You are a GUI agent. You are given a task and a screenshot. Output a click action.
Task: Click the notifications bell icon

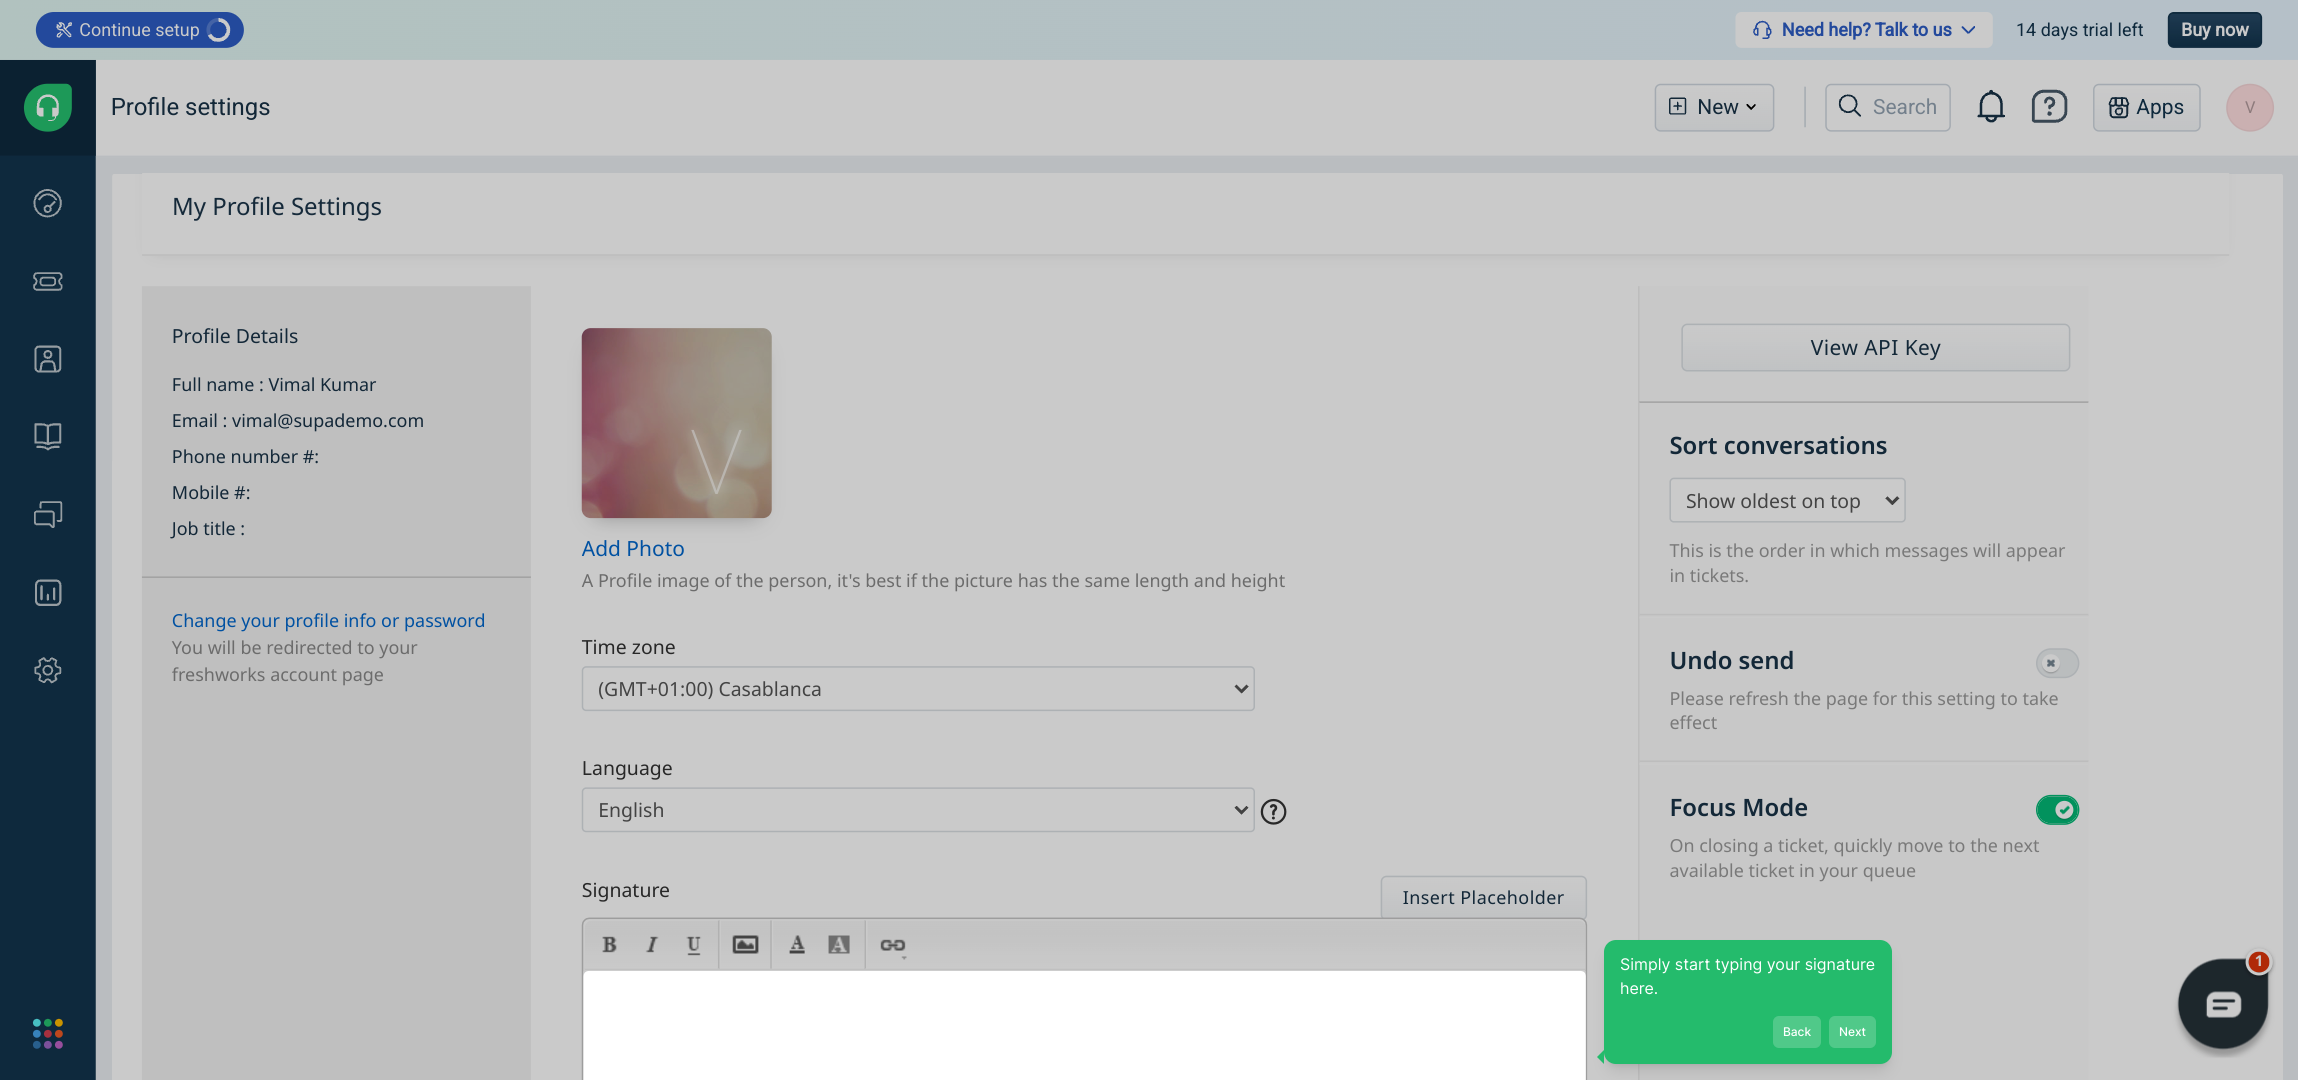[x=1990, y=107]
